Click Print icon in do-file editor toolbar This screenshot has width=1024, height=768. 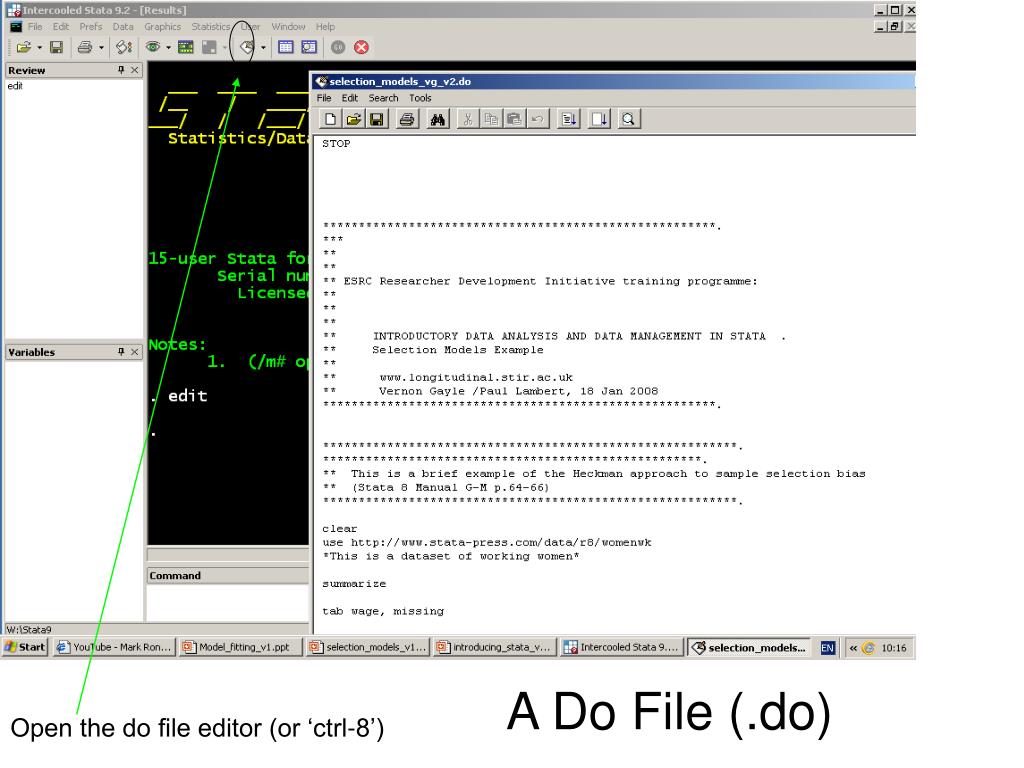coord(407,119)
